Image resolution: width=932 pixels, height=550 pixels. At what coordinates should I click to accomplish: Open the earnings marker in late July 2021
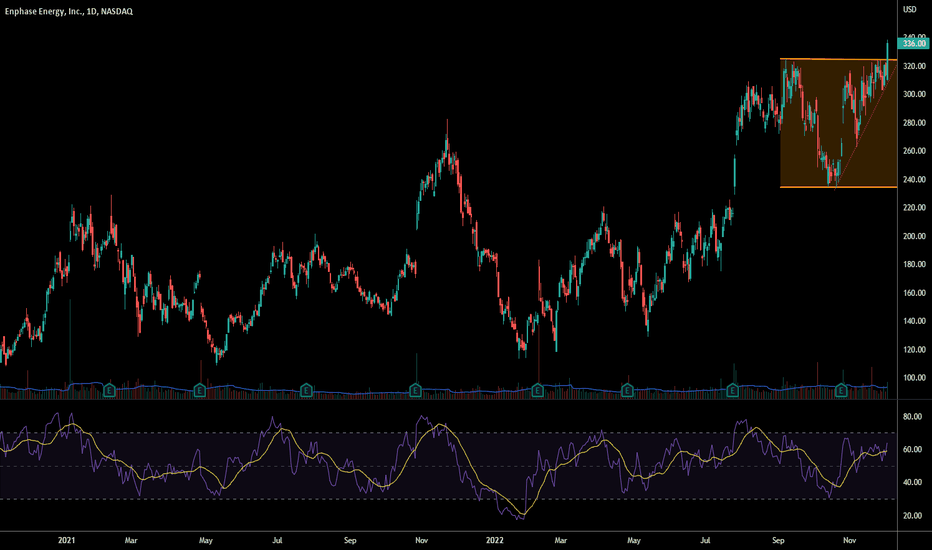(x=306, y=391)
